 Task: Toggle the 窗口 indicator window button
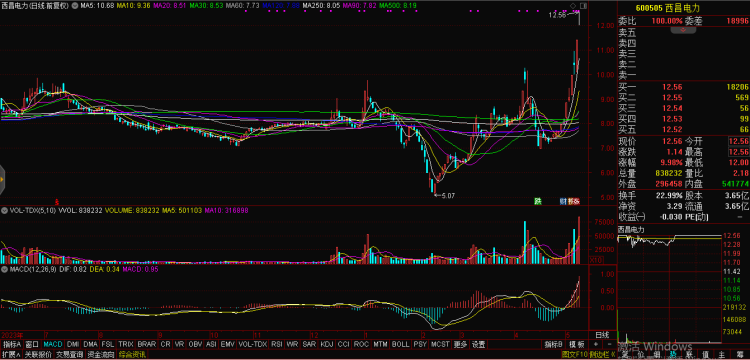pyautogui.click(x=32, y=344)
